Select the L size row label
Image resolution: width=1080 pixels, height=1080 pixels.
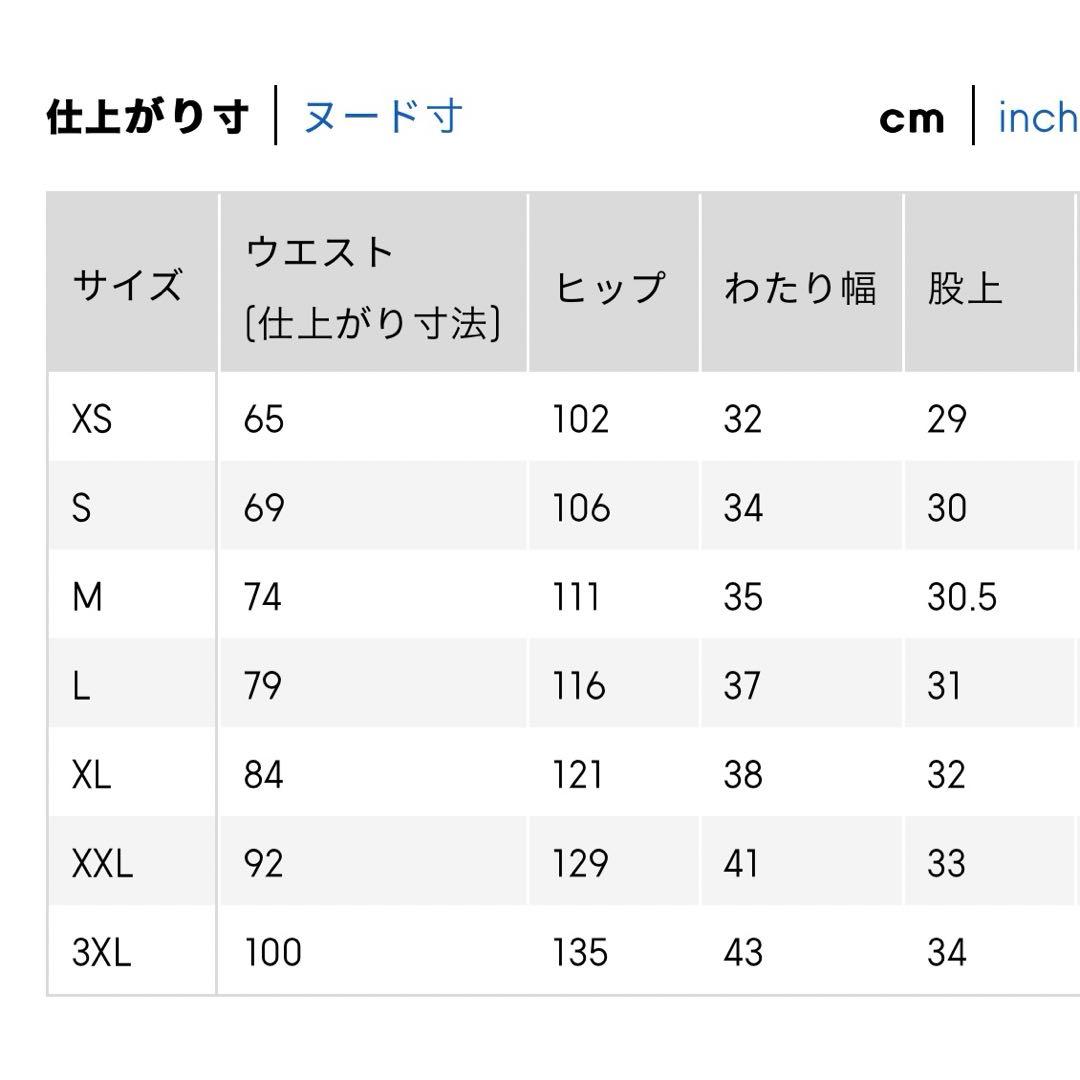point(81,686)
